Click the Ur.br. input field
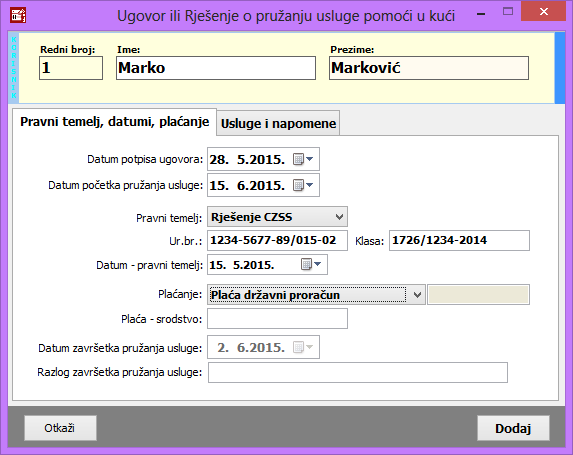Image resolution: width=573 pixels, height=455 pixels. pyautogui.click(x=277, y=240)
